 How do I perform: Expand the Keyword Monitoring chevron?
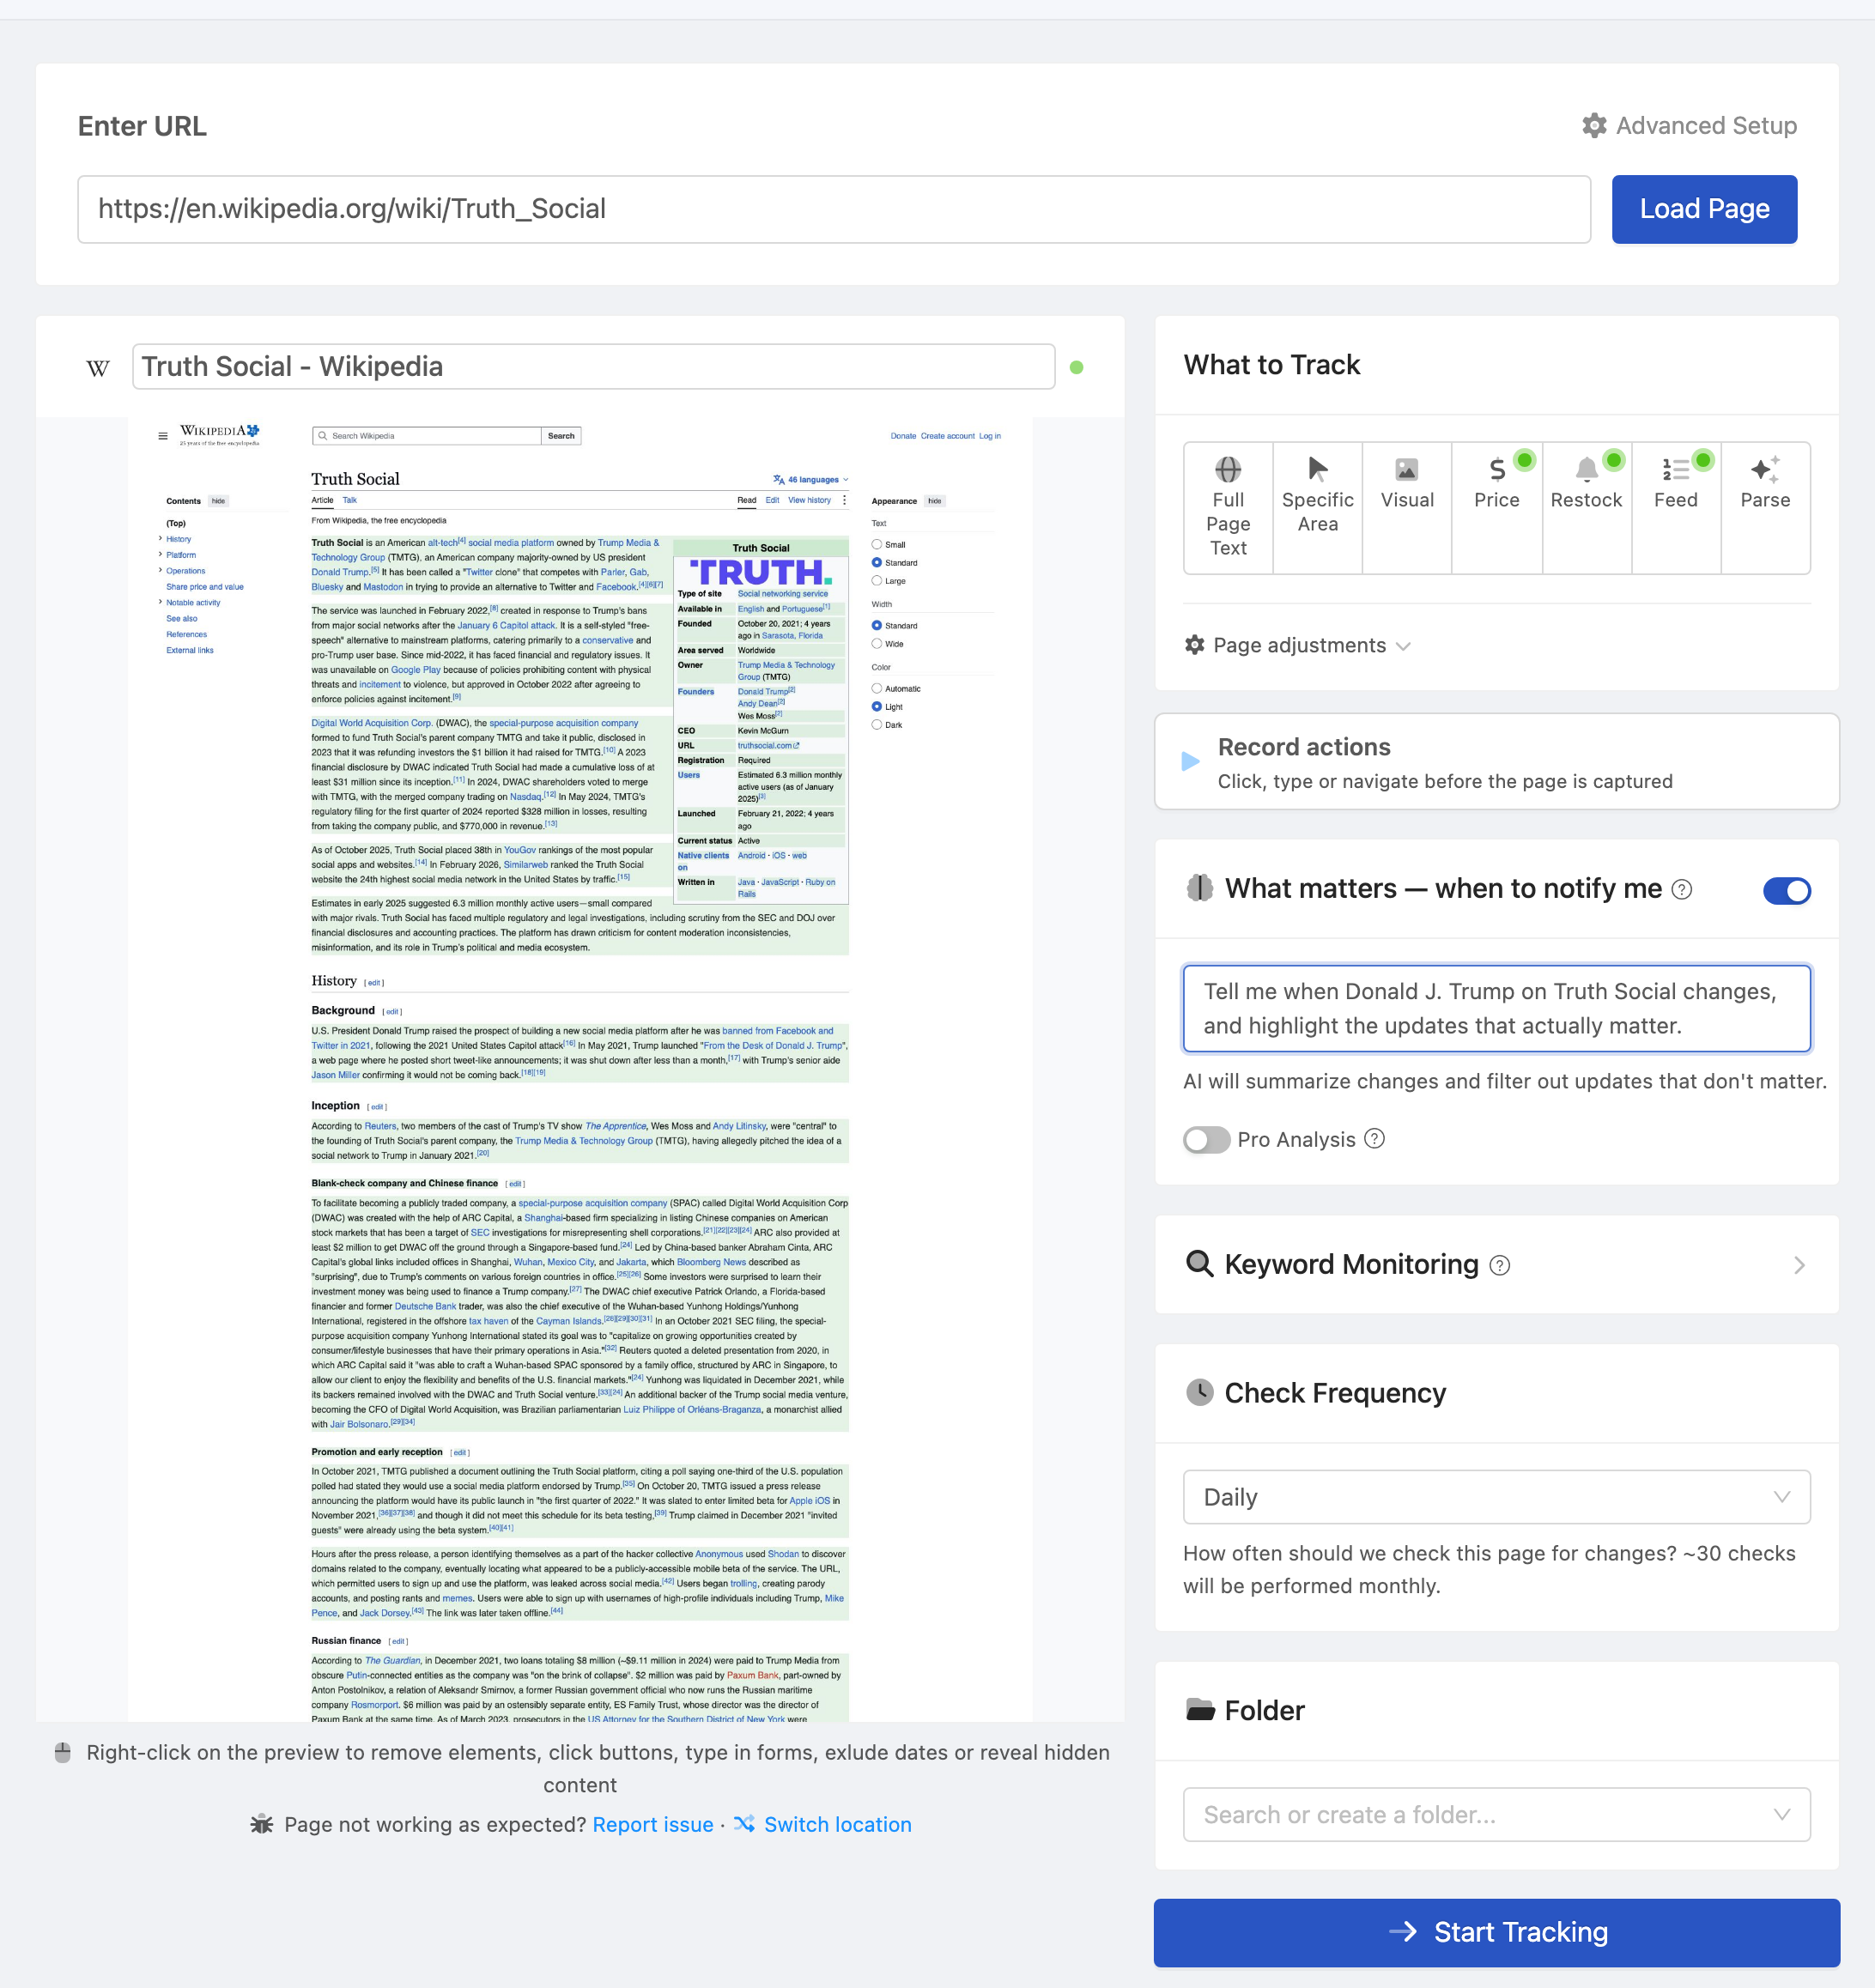(x=1799, y=1265)
